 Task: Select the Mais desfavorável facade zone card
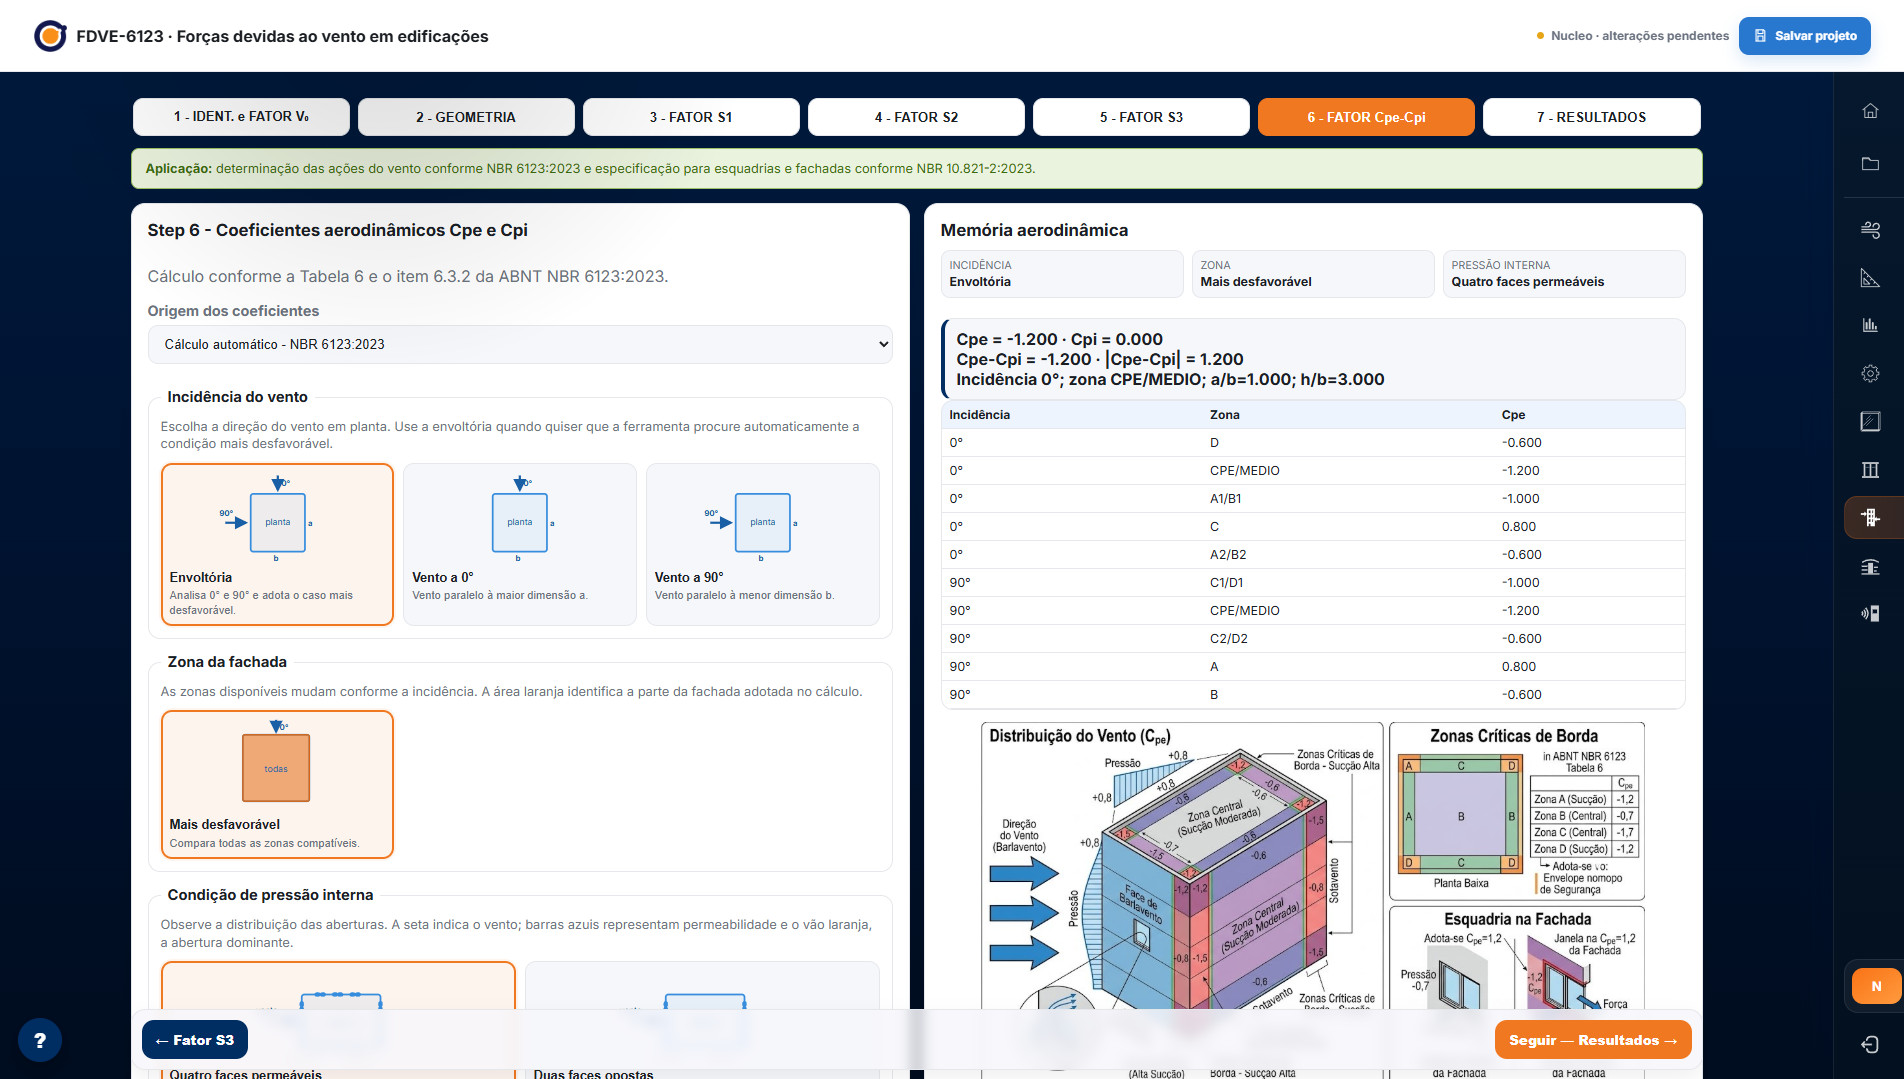[x=277, y=784]
